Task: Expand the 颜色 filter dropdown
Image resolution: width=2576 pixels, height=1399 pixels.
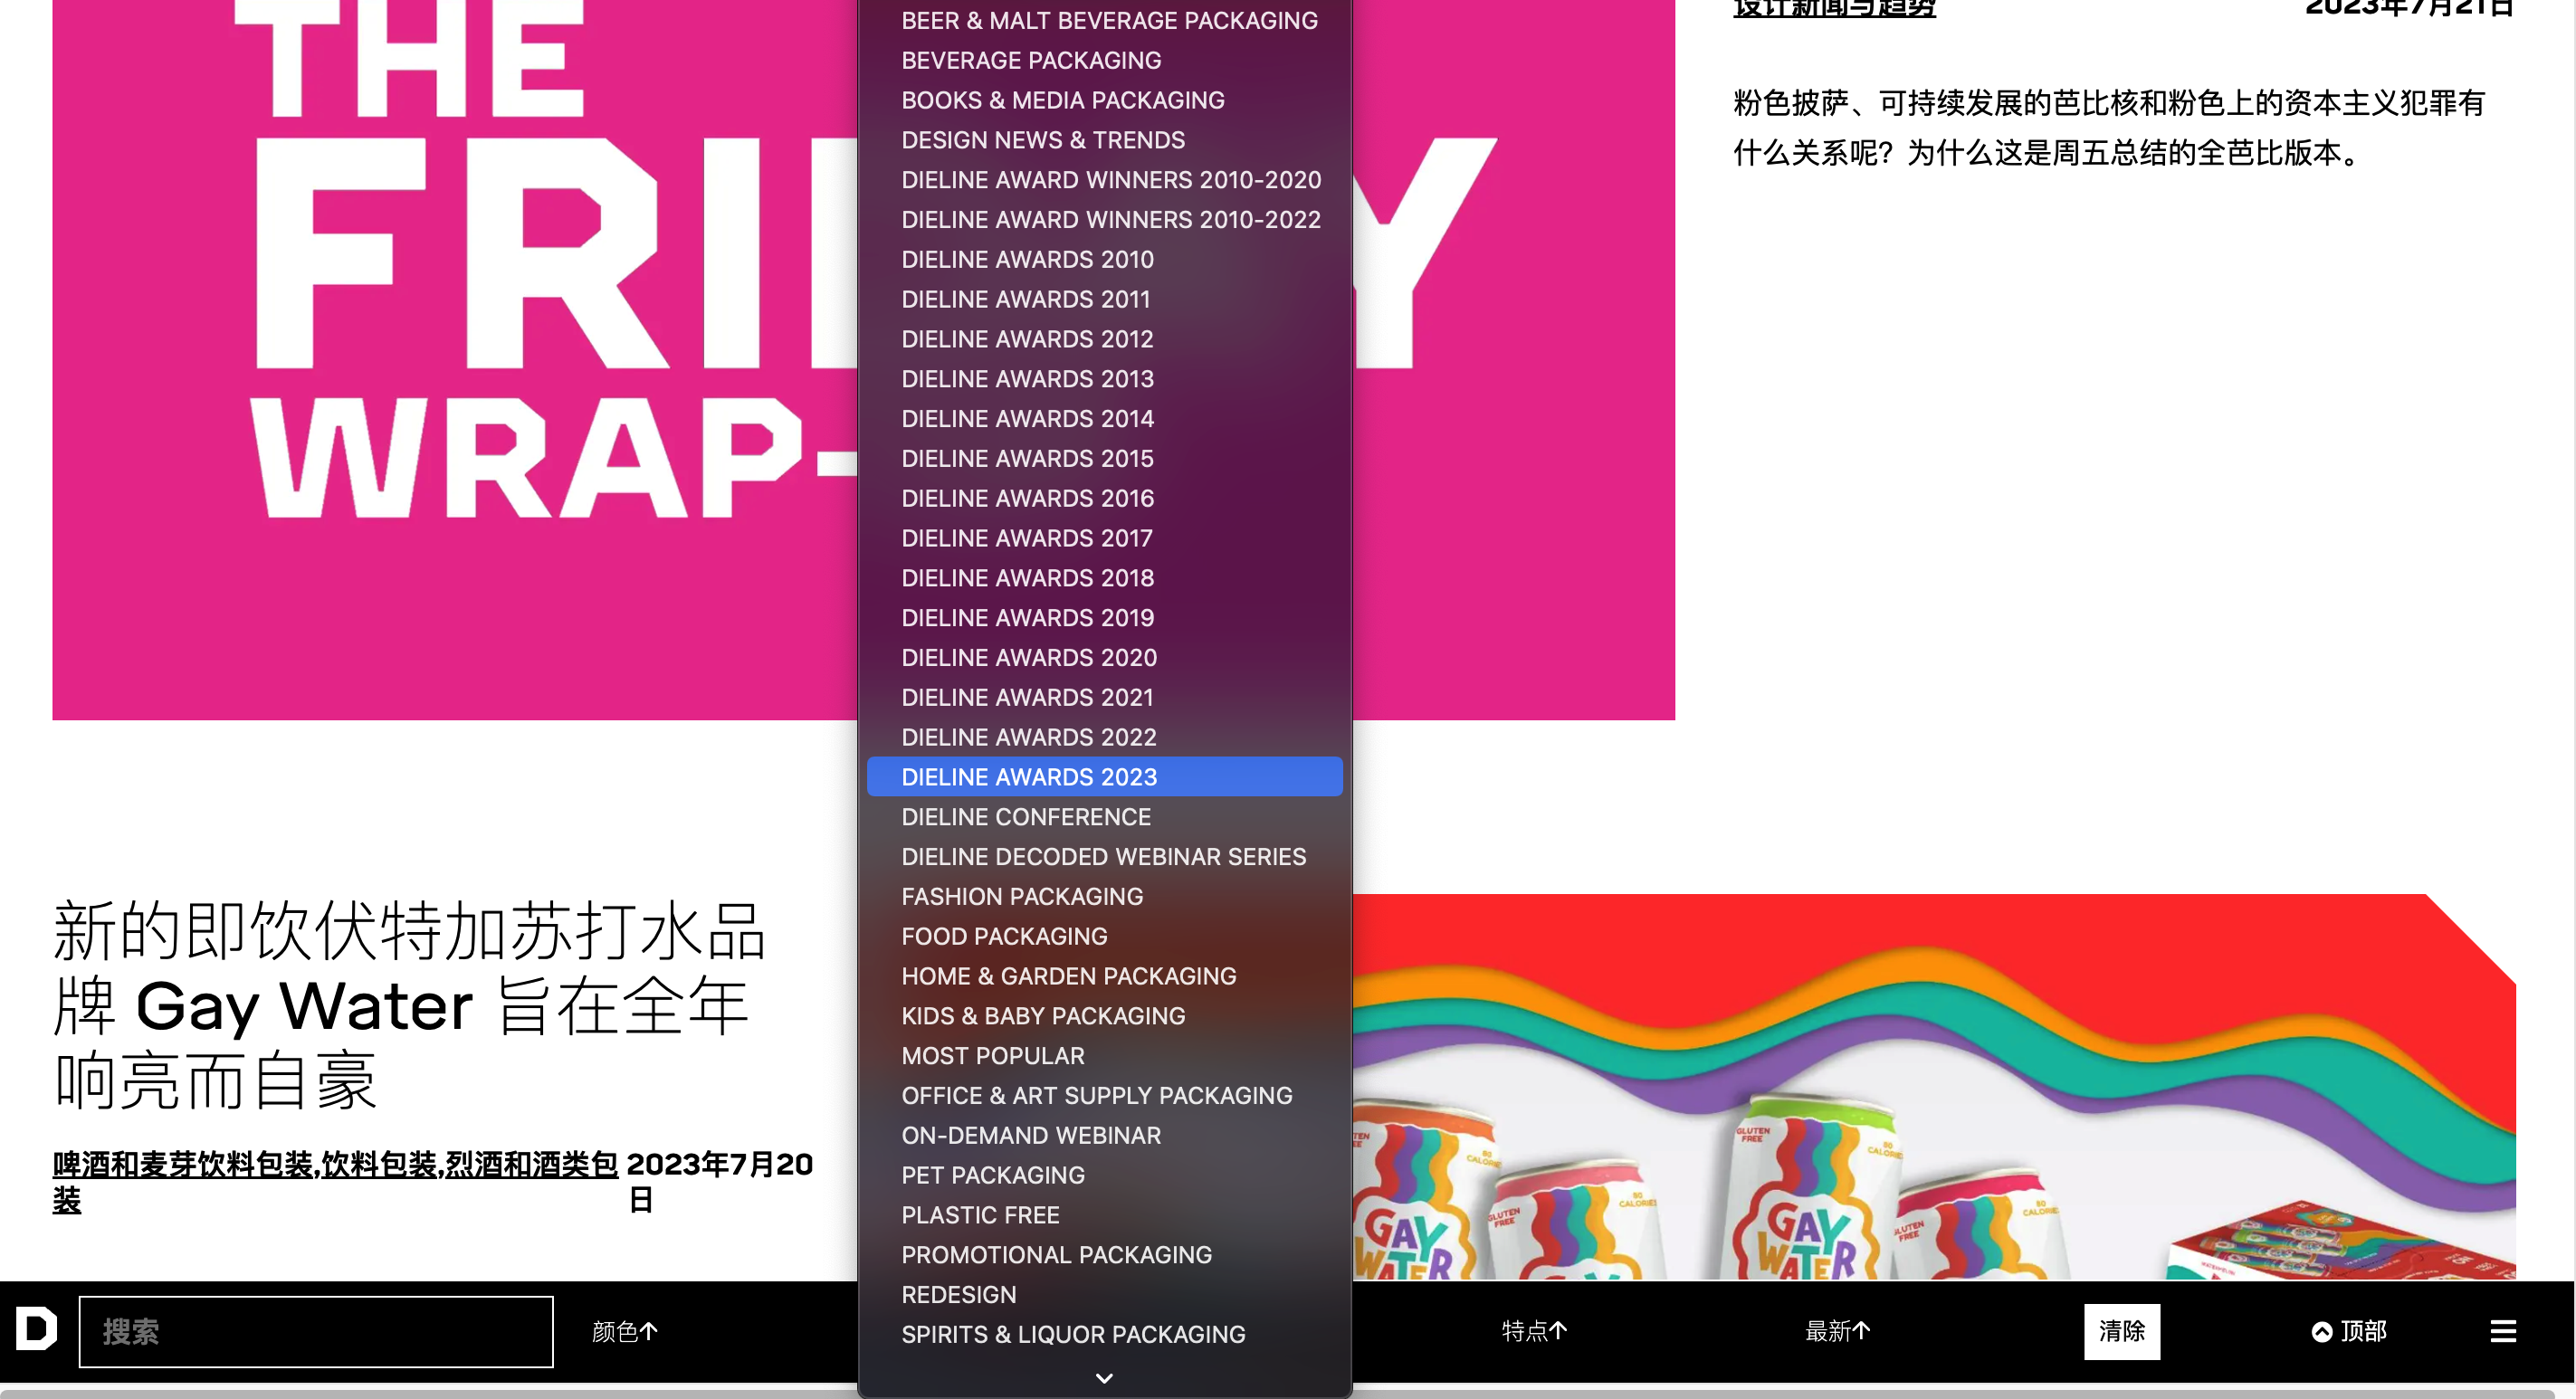Action: point(624,1331)
